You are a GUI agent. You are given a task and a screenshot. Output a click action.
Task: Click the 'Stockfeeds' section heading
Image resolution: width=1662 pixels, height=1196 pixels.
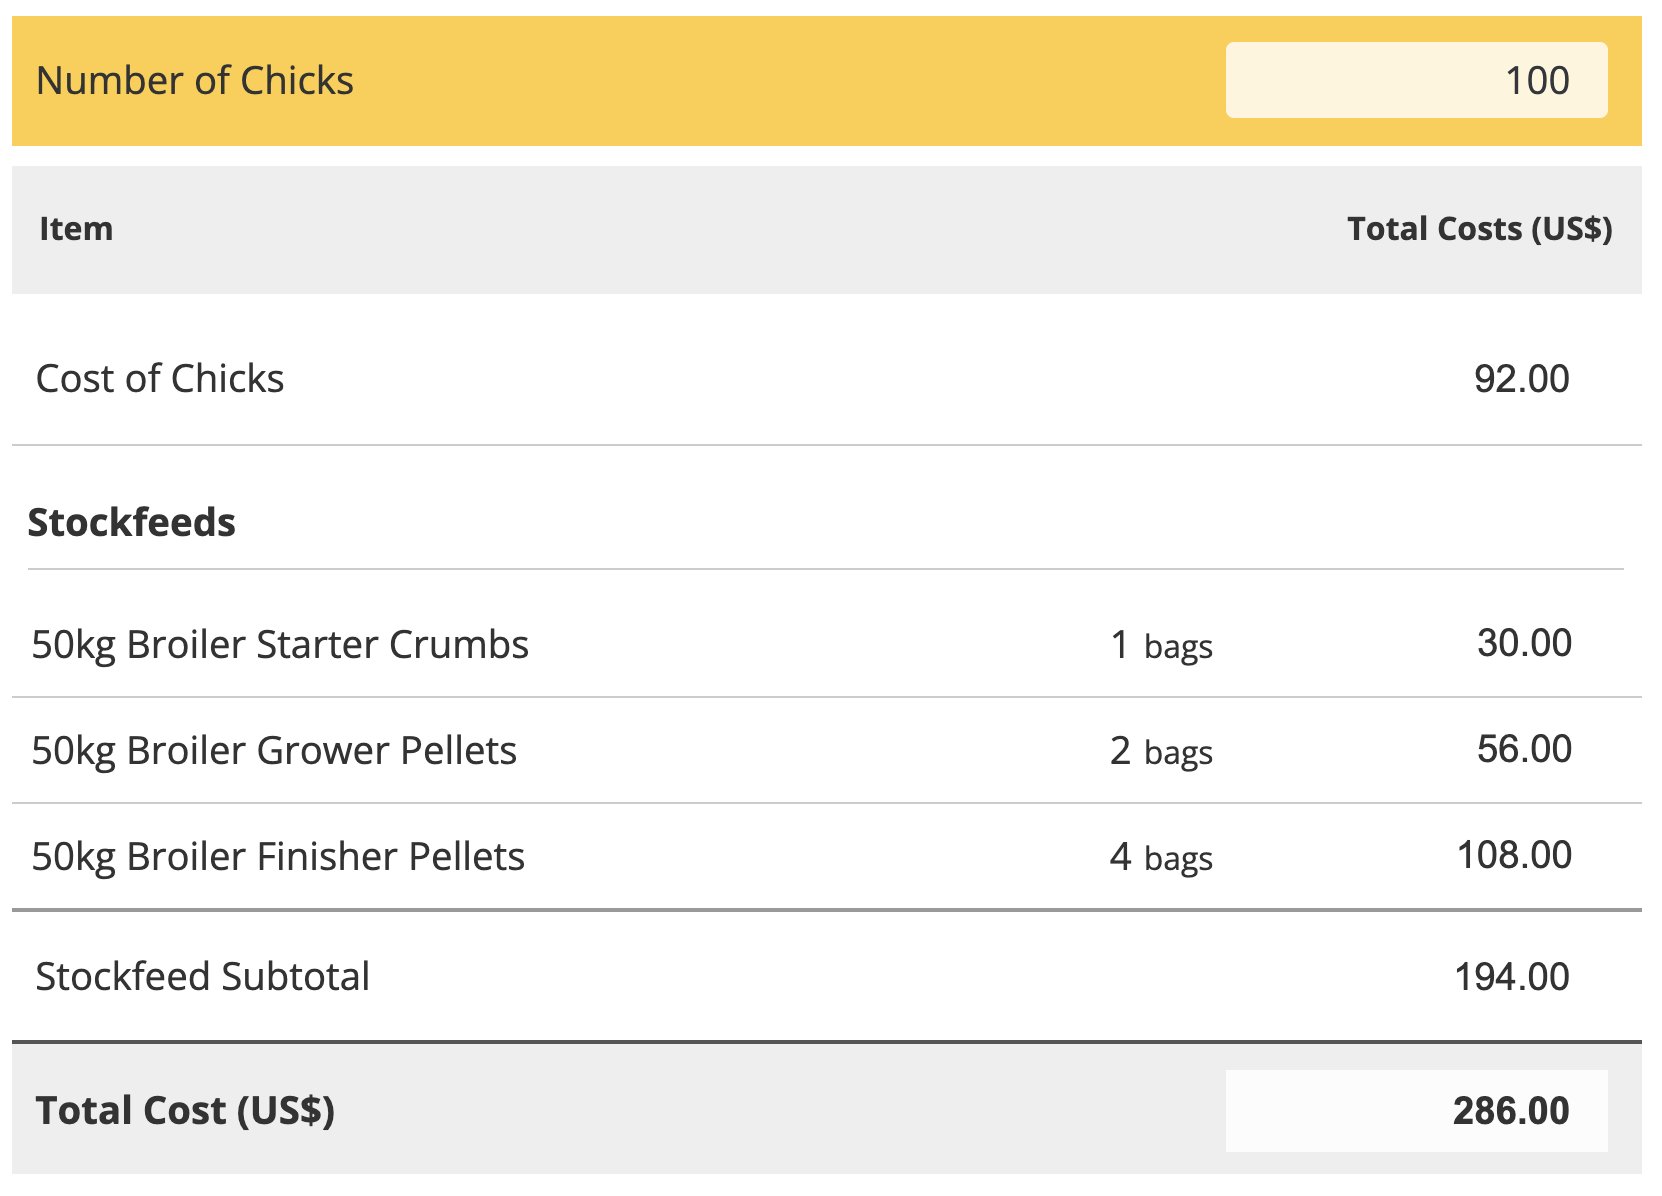point(132,522)
